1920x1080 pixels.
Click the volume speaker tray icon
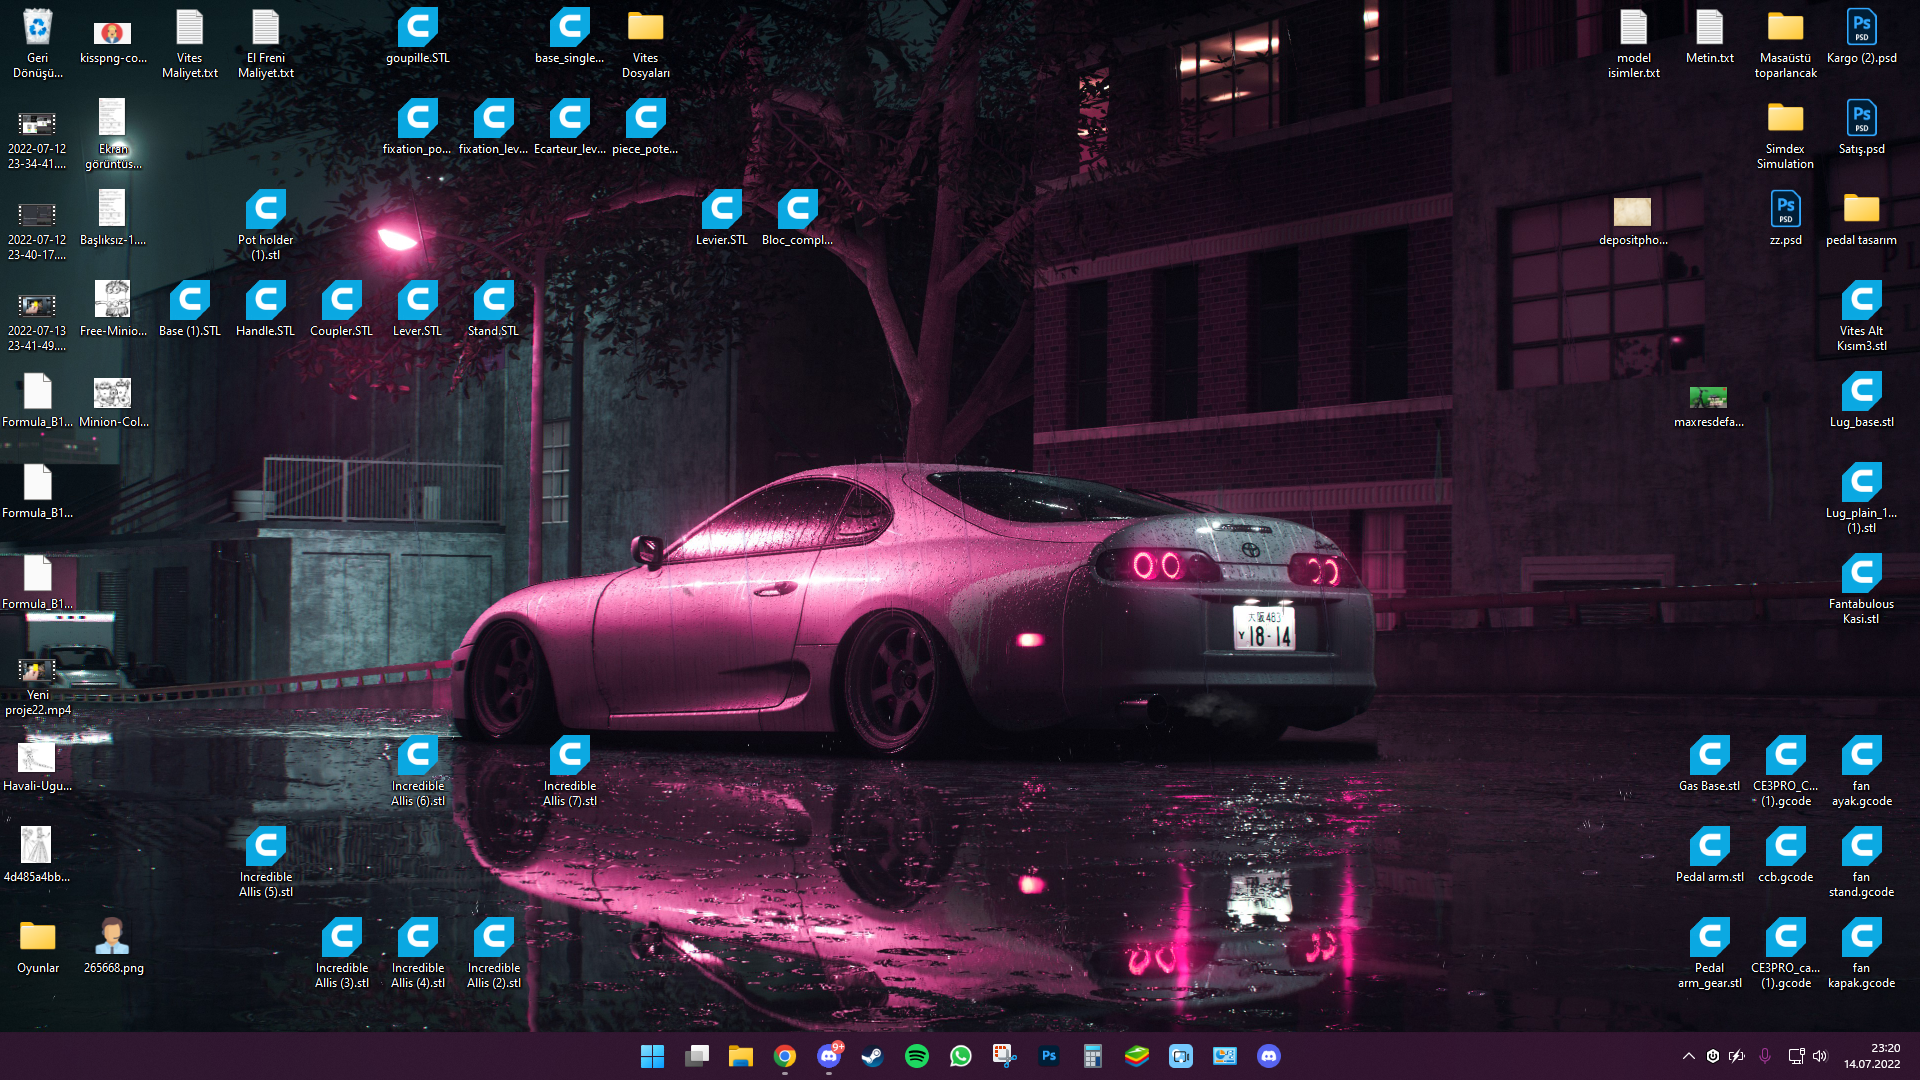click(1820, 1056)
